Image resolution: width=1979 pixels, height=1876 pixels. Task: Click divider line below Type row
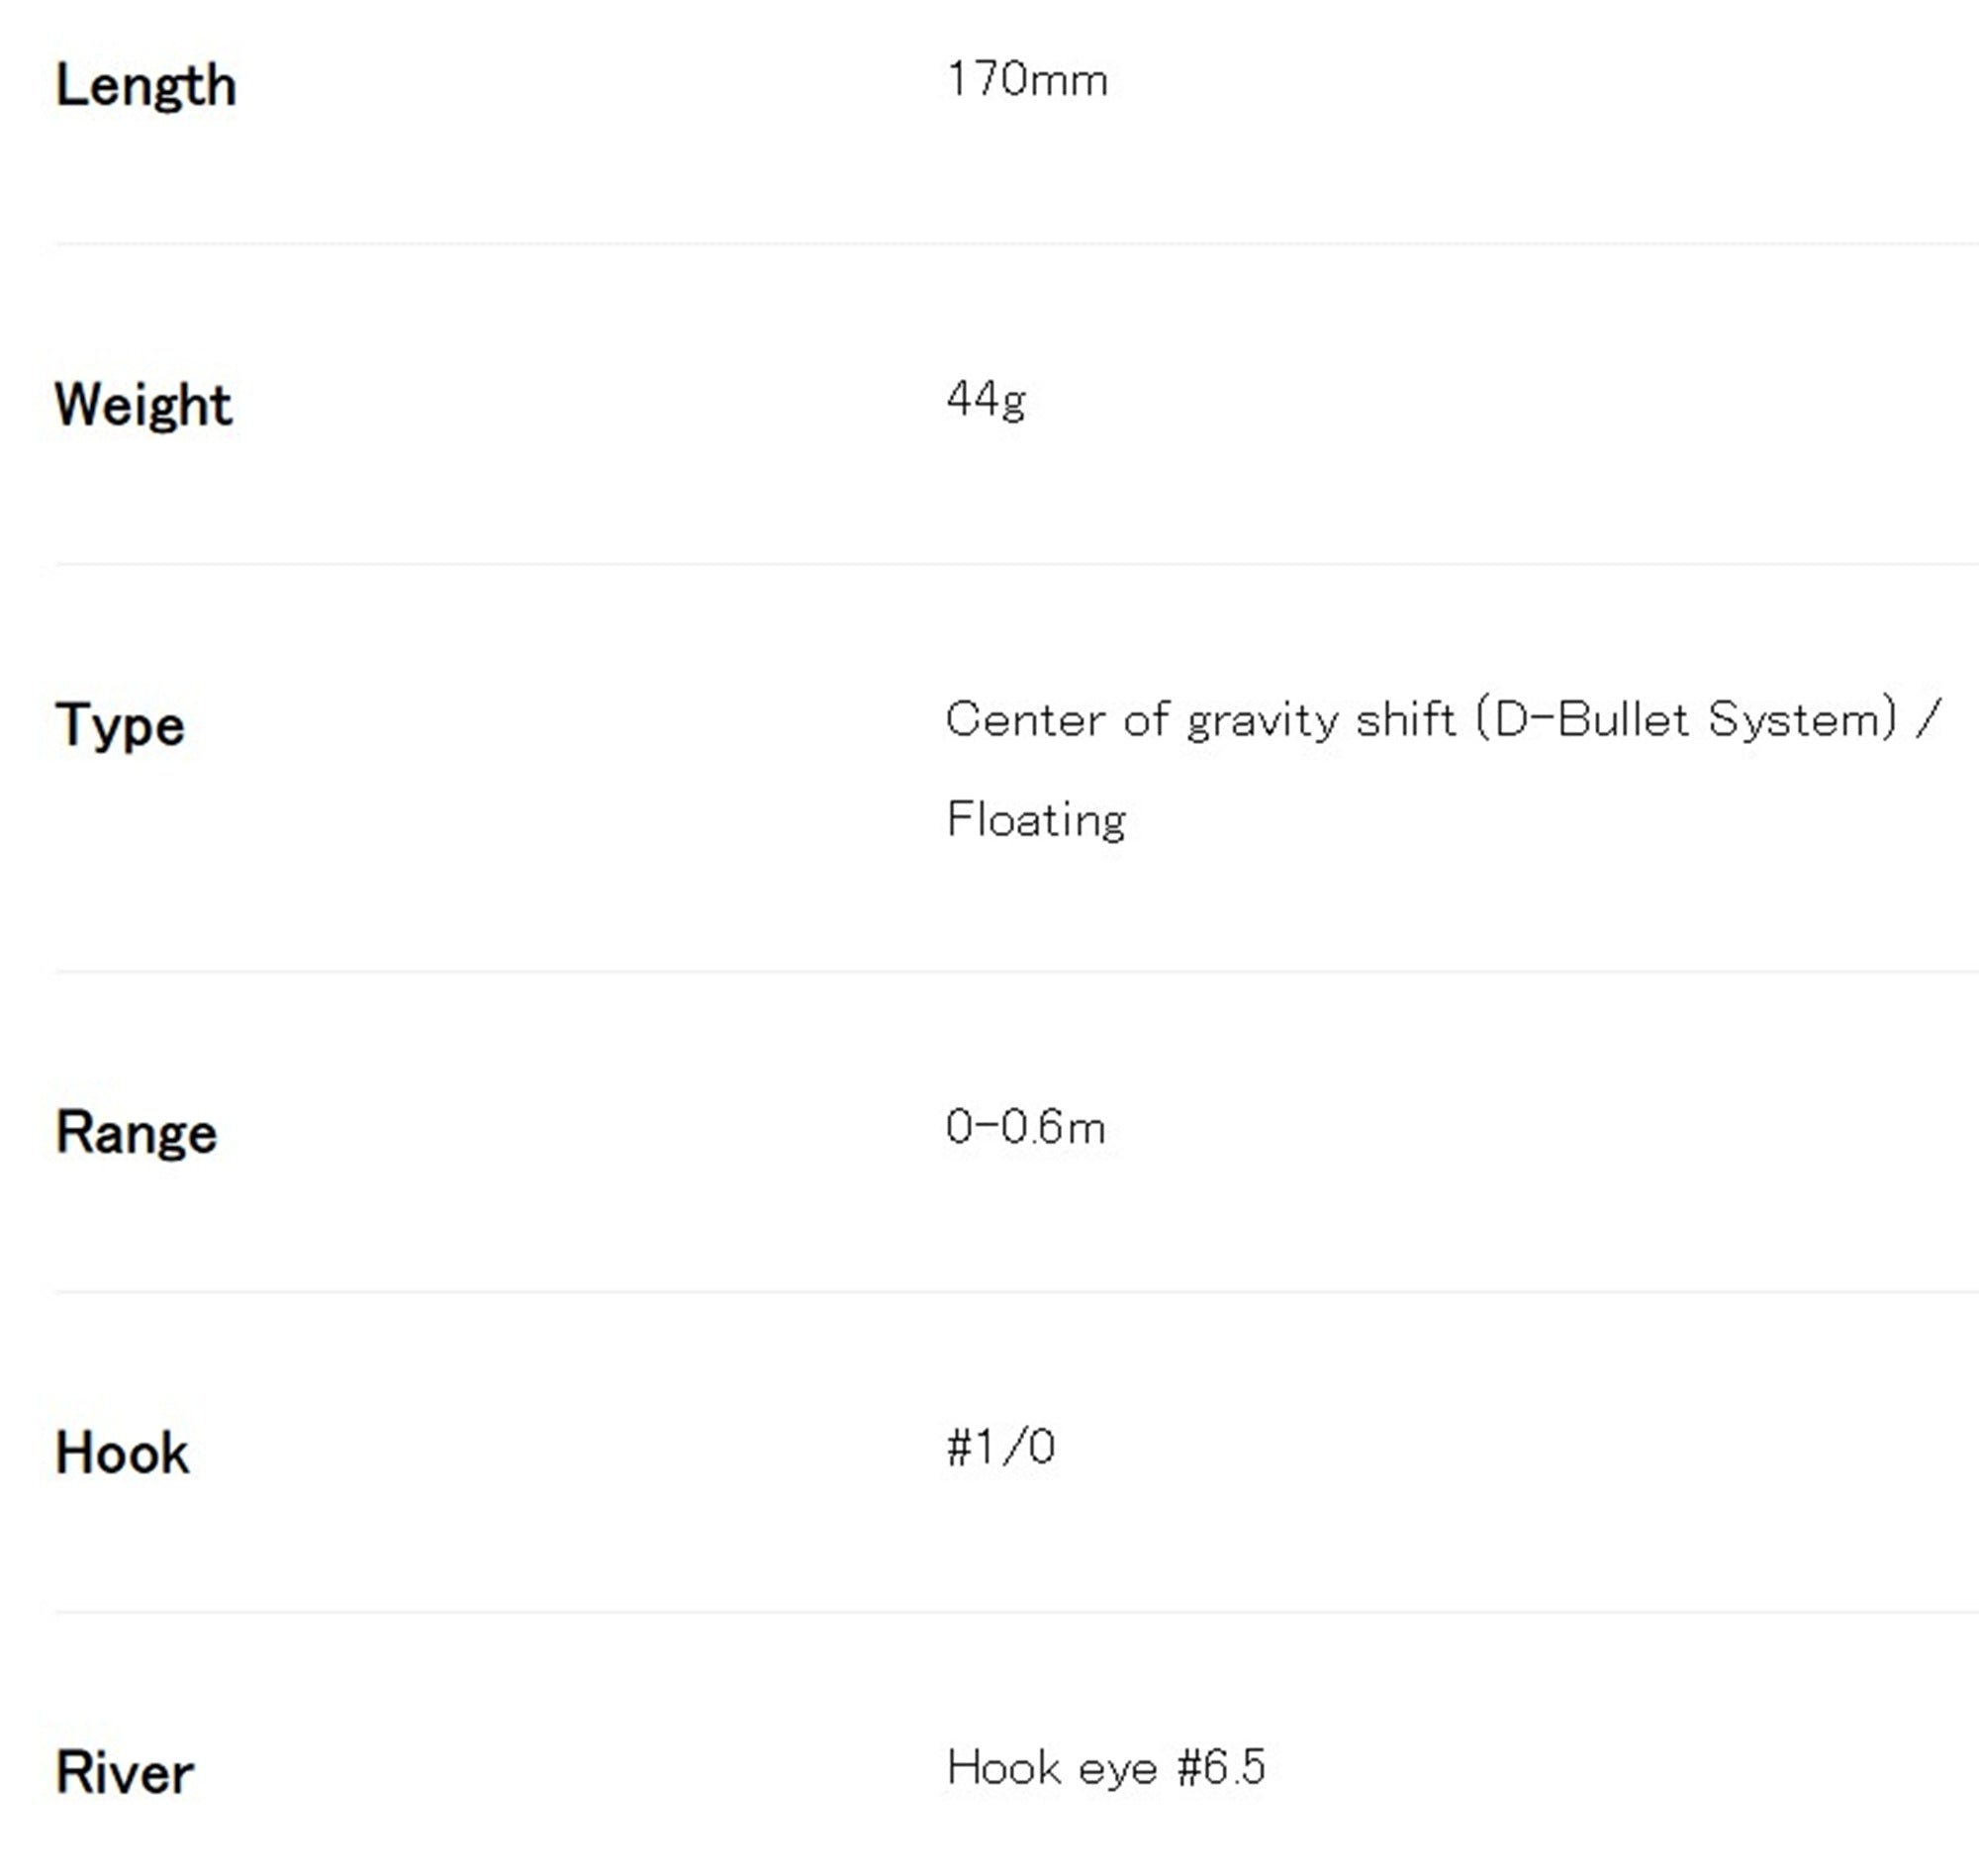(1016, 971)
